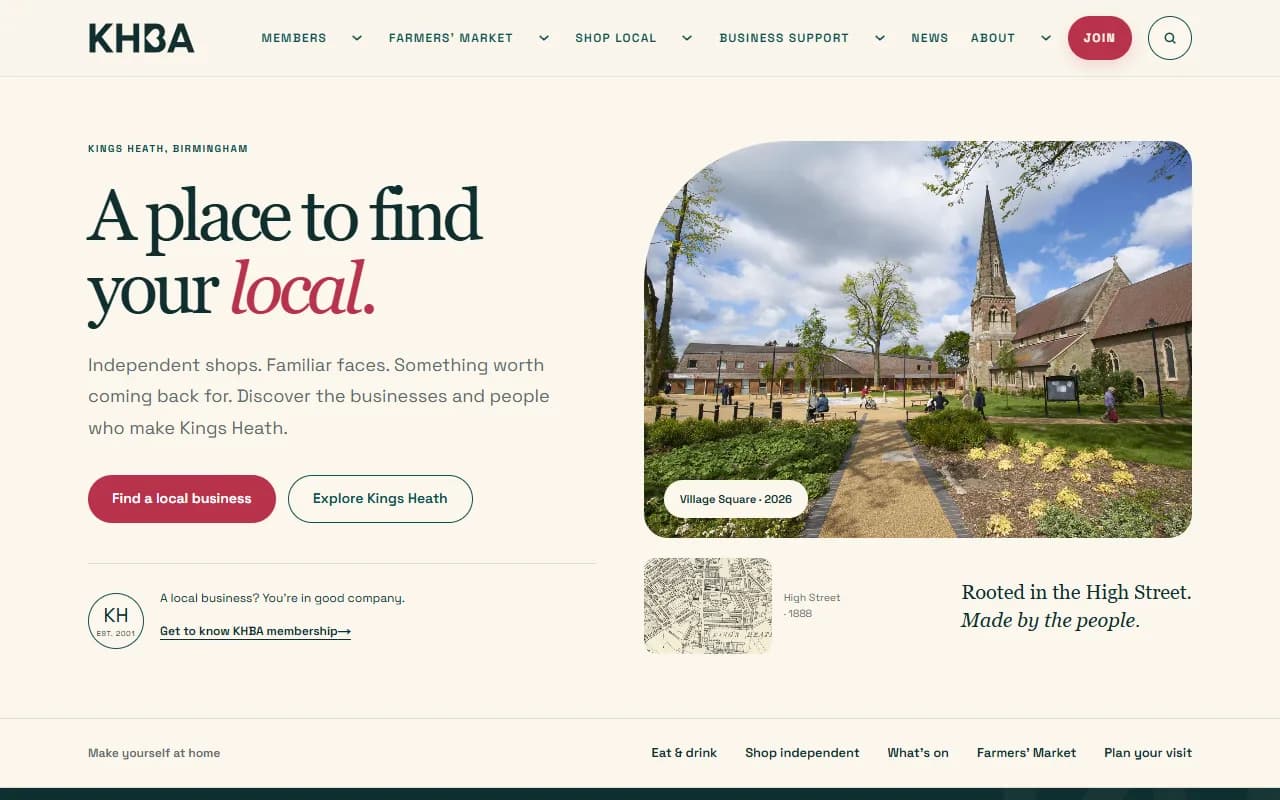Click the Village Square · 2026 caption pill
The image size is (1280, 800).
(736, 499)
